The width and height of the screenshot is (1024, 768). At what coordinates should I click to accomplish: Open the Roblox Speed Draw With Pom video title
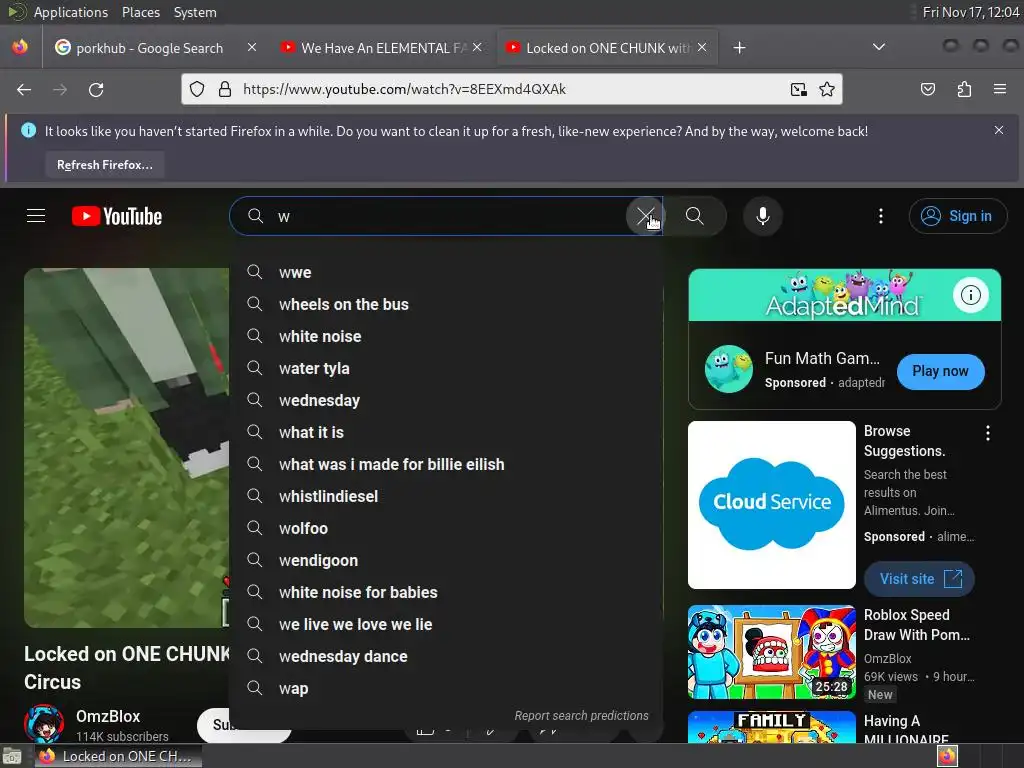pyautogui.click(x=917, y=625)
